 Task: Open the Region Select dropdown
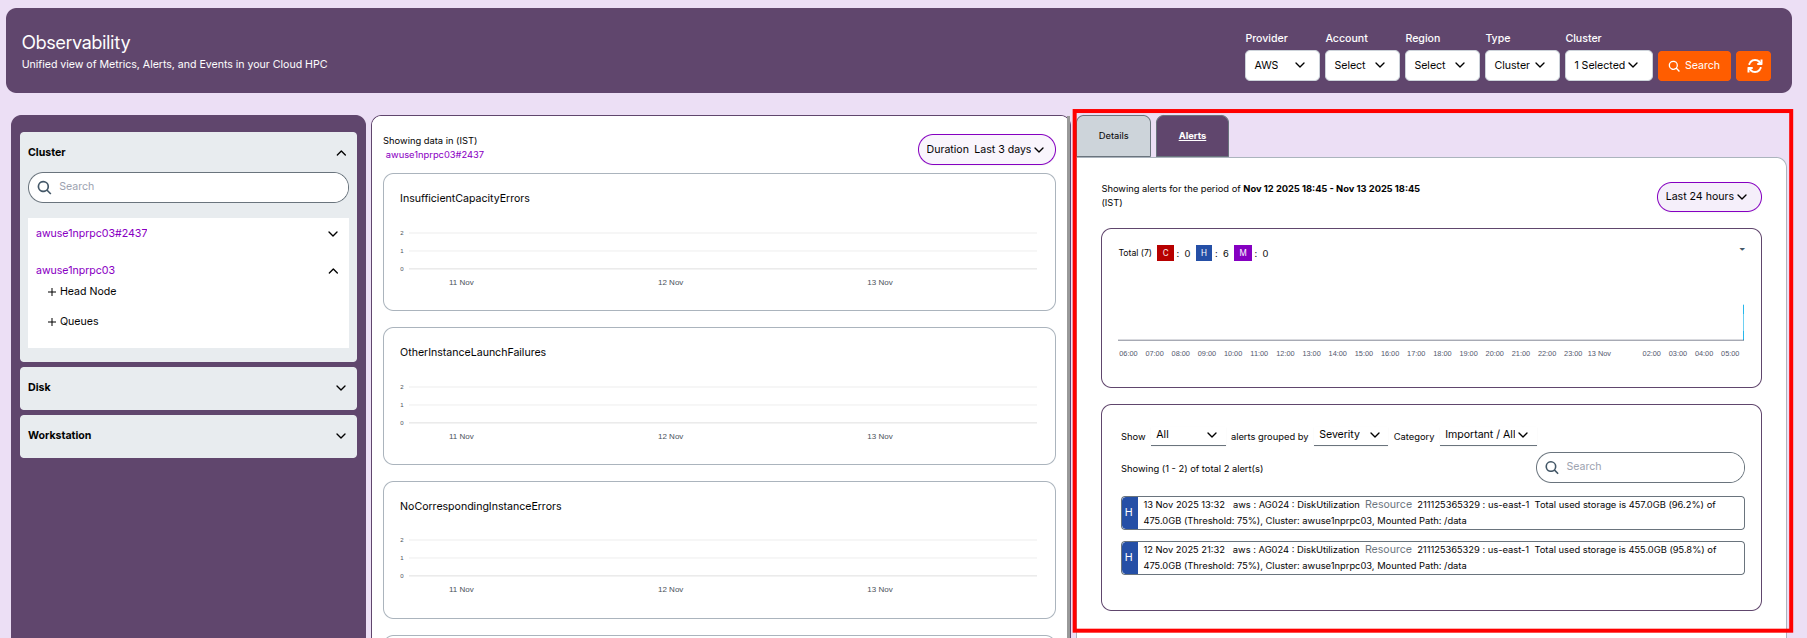pos(1442,66)
